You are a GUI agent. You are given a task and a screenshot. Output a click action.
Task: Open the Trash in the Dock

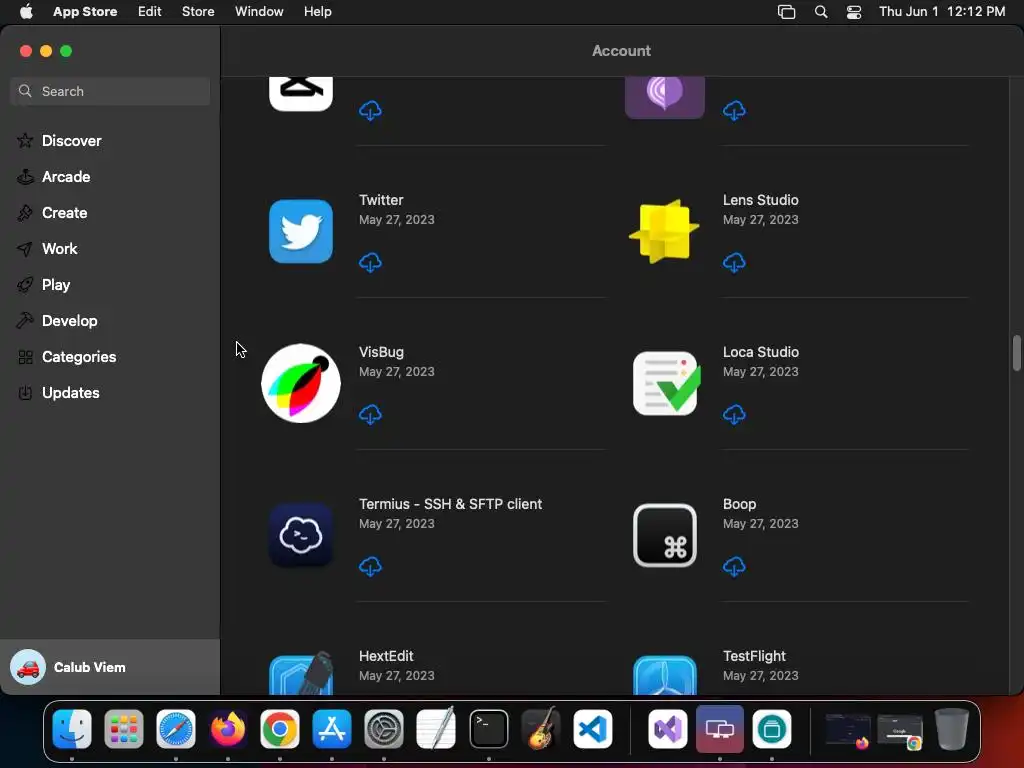952,729
